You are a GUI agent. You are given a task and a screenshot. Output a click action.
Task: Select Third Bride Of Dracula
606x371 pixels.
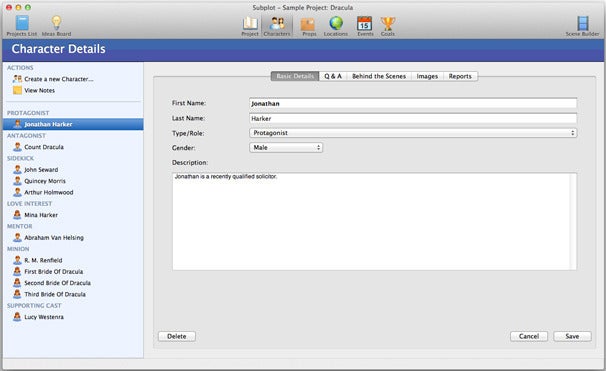tap(55, 294)
